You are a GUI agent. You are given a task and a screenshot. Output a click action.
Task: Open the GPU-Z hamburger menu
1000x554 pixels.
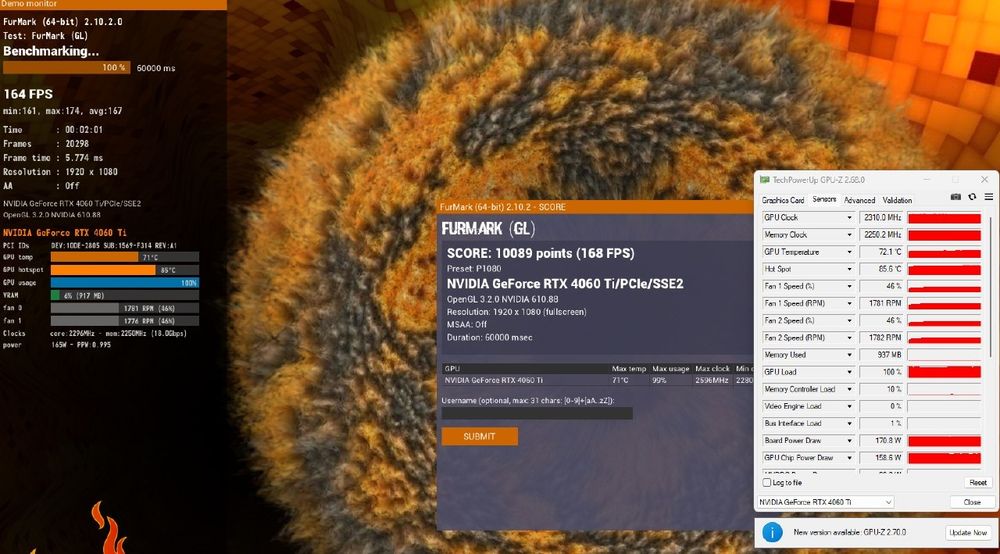(x=989, y=197)
